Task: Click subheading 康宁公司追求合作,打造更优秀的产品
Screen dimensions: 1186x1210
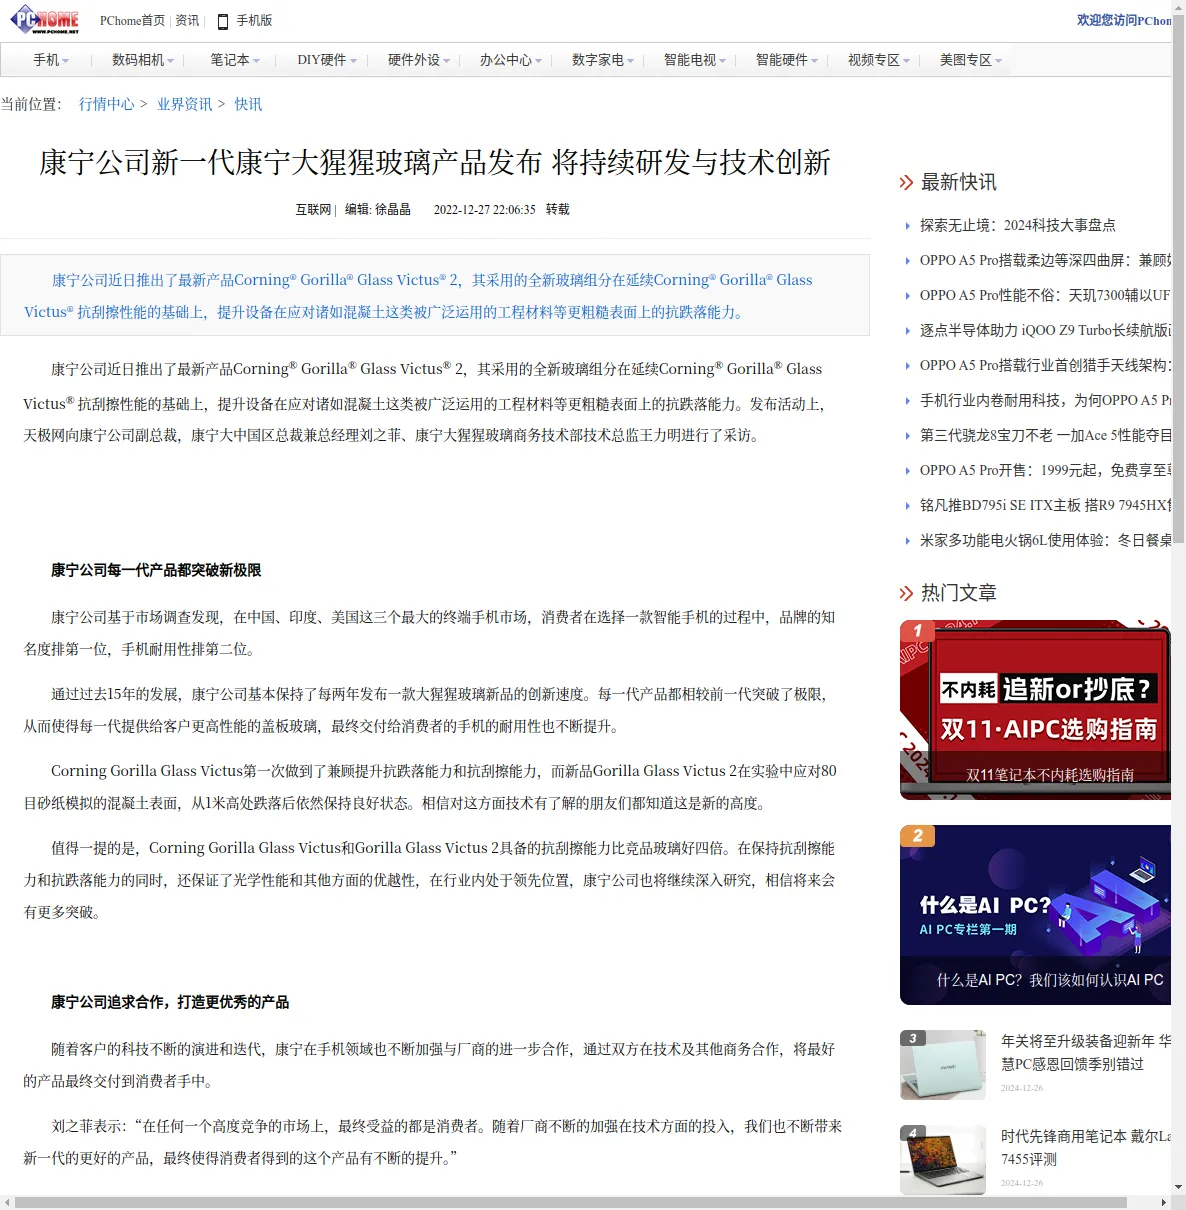Action: click(x=170, y=1002)
